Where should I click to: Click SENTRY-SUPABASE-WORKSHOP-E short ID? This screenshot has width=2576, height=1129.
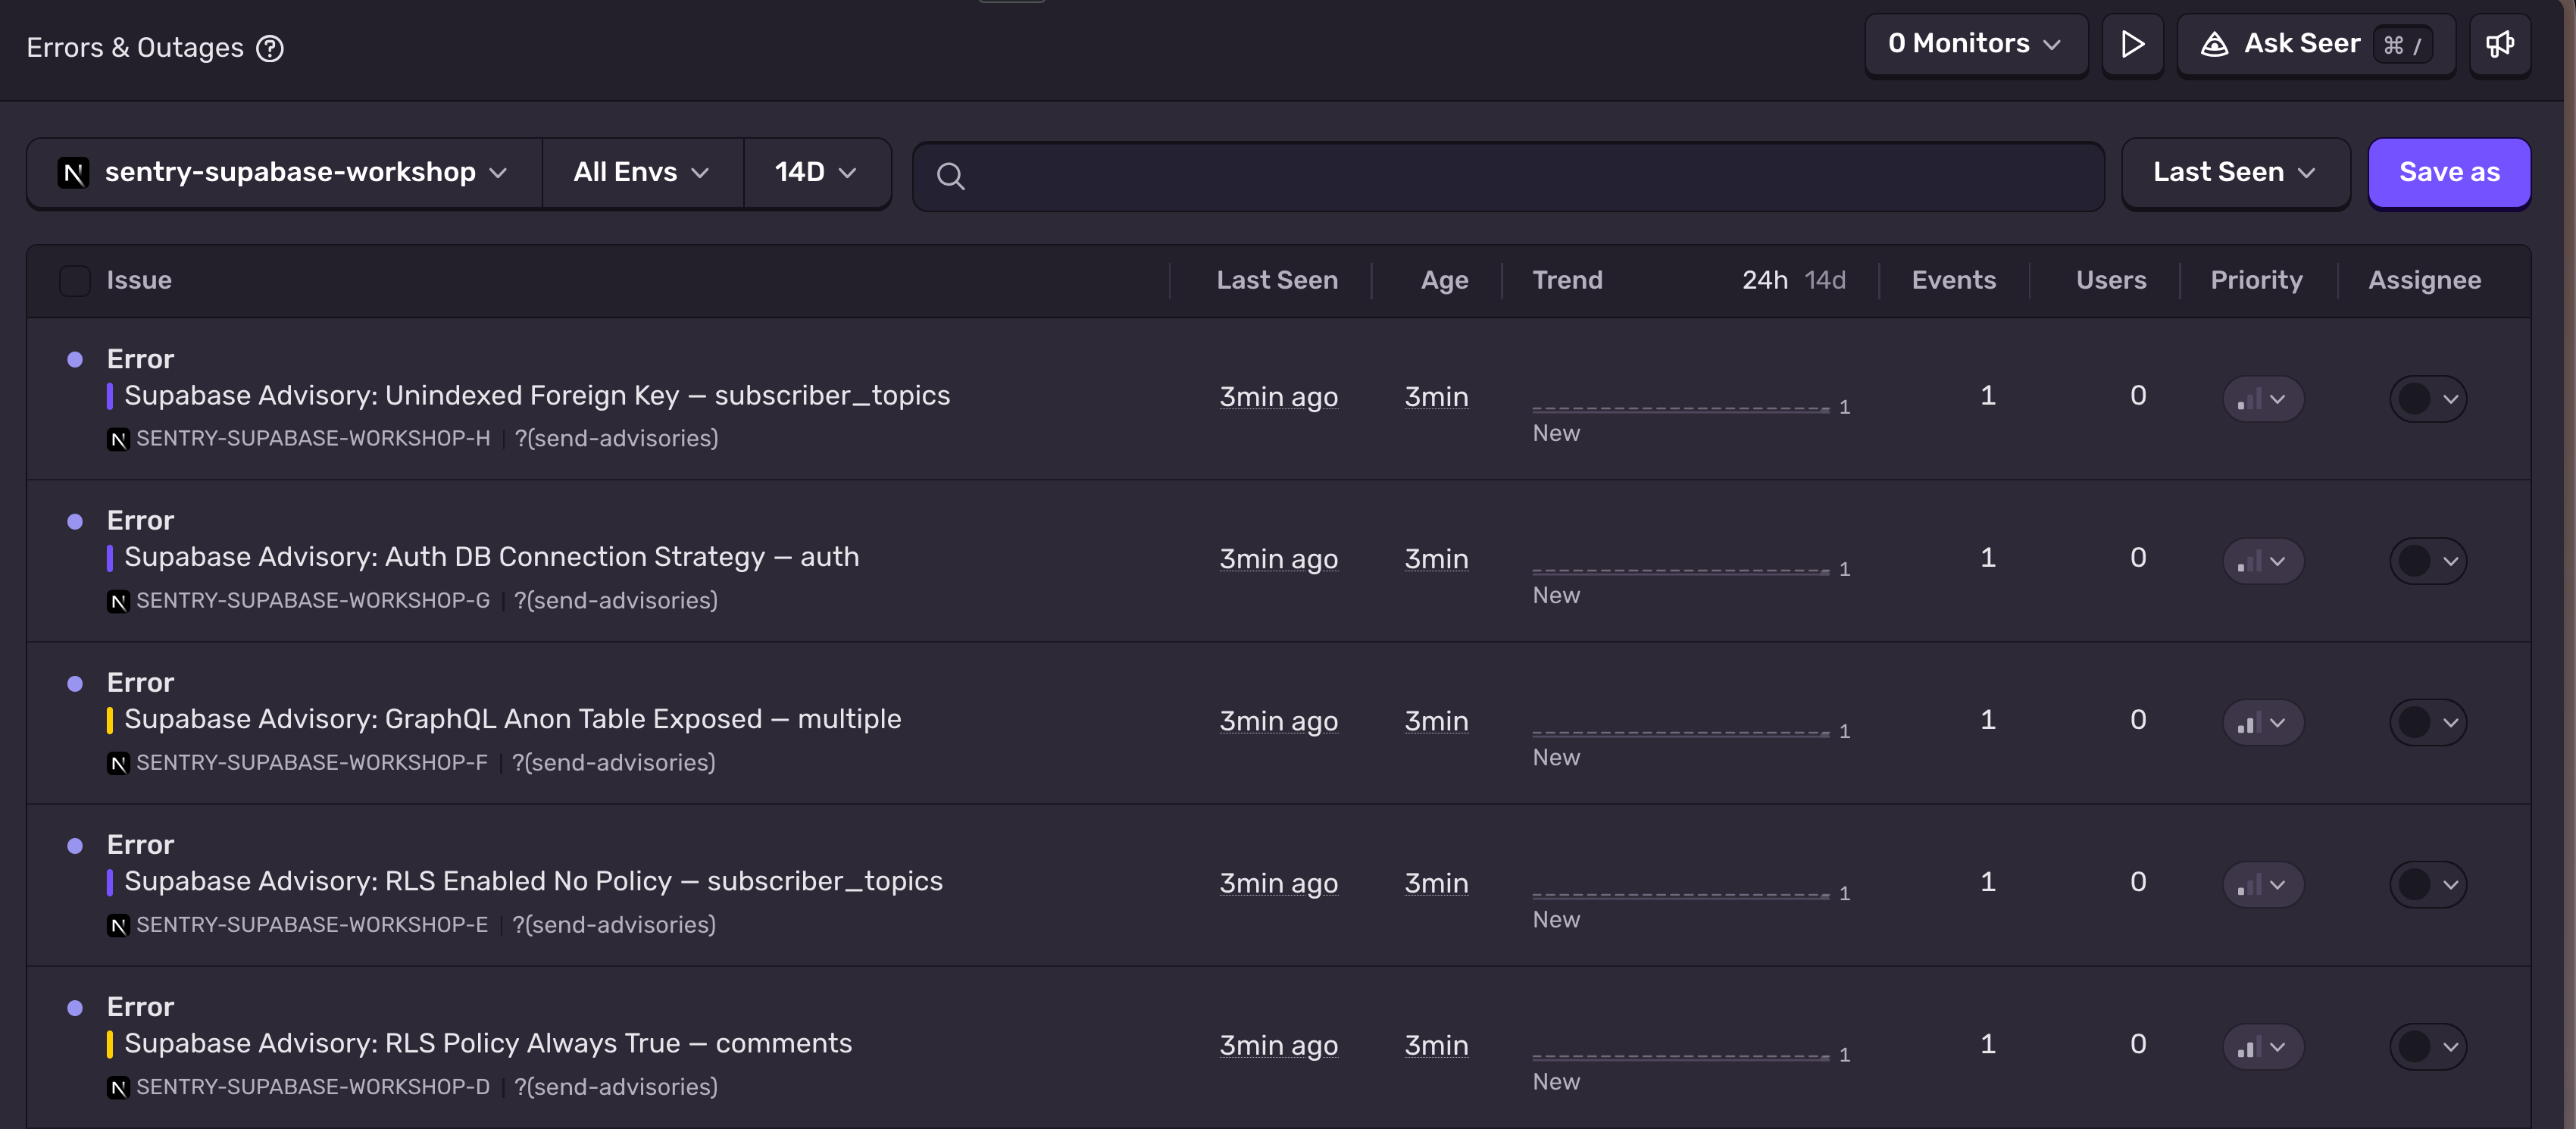pos(312,925)
